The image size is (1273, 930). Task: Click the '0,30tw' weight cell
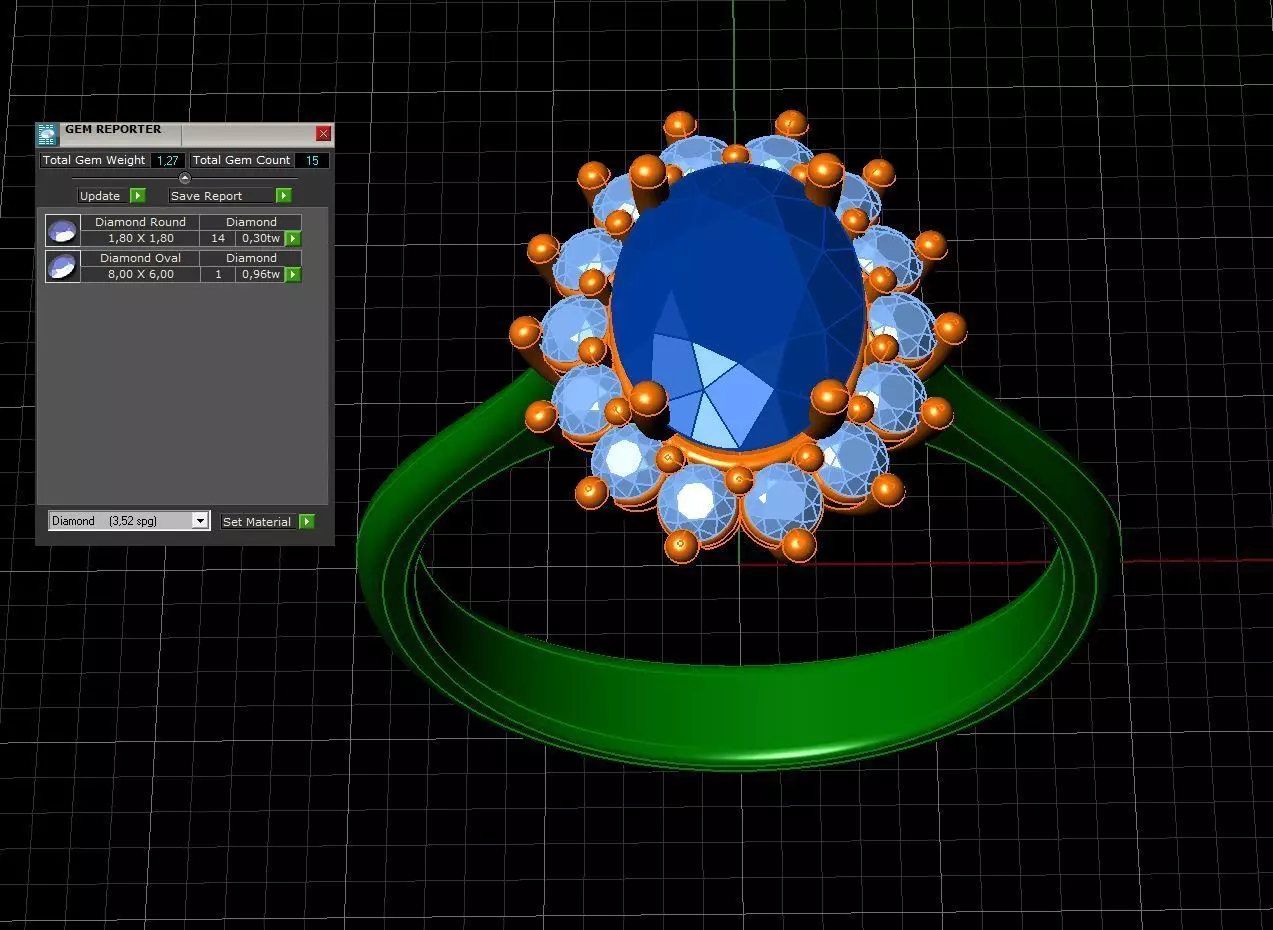(261, 238)
